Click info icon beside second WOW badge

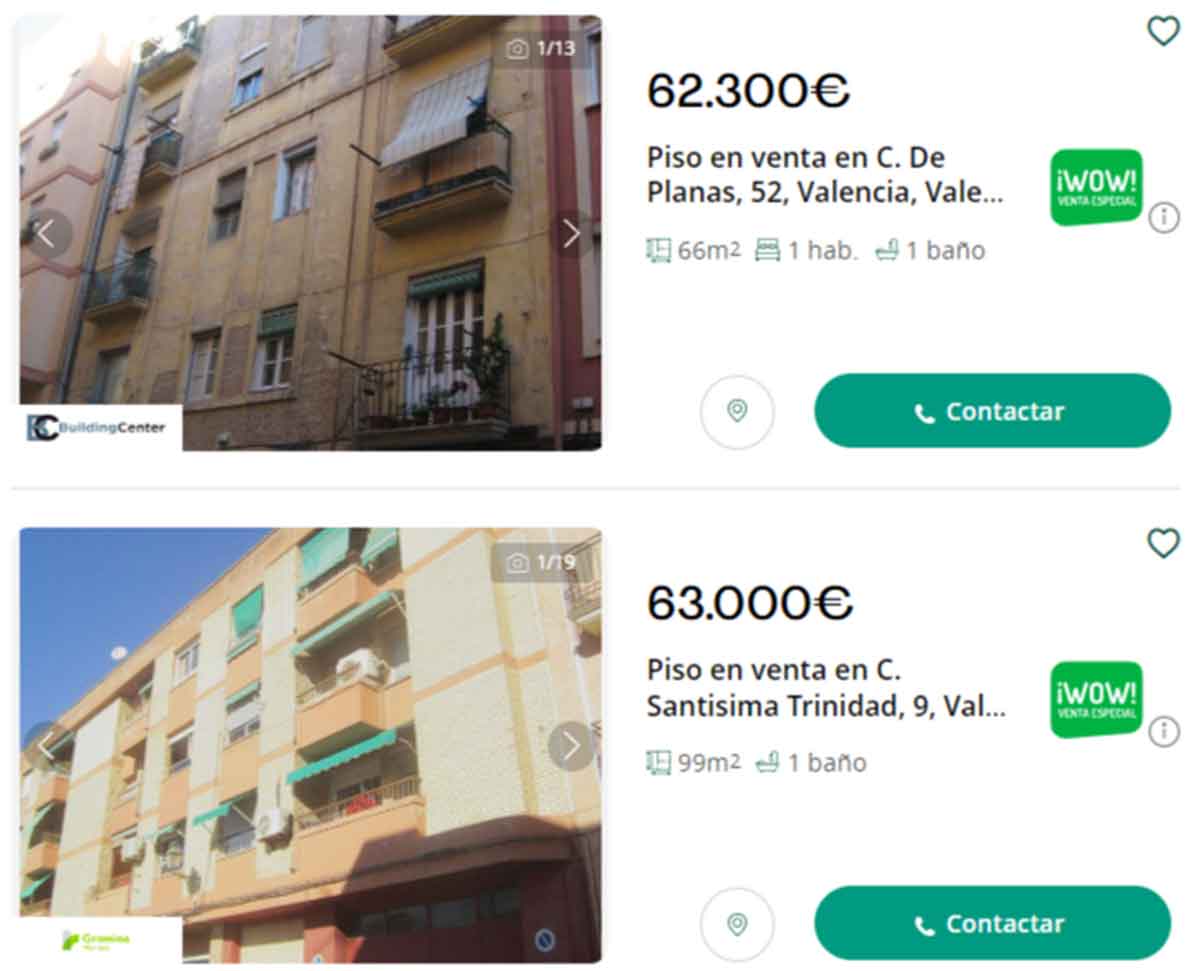[x=1164, y=732]
